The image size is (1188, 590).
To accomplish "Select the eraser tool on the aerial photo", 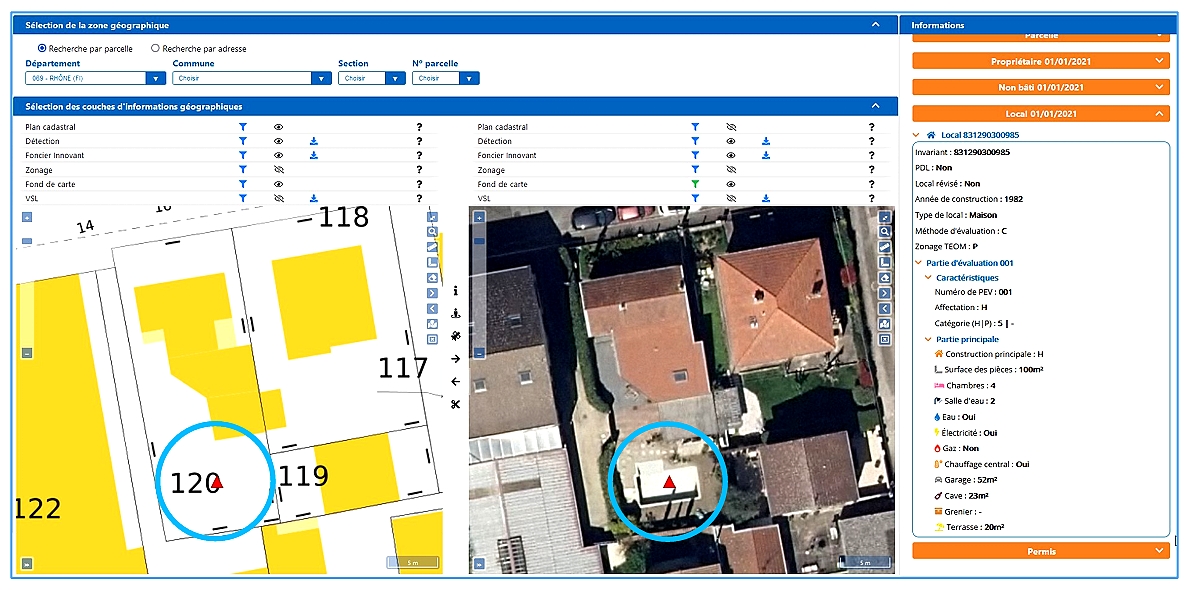I will click(884, 278).
